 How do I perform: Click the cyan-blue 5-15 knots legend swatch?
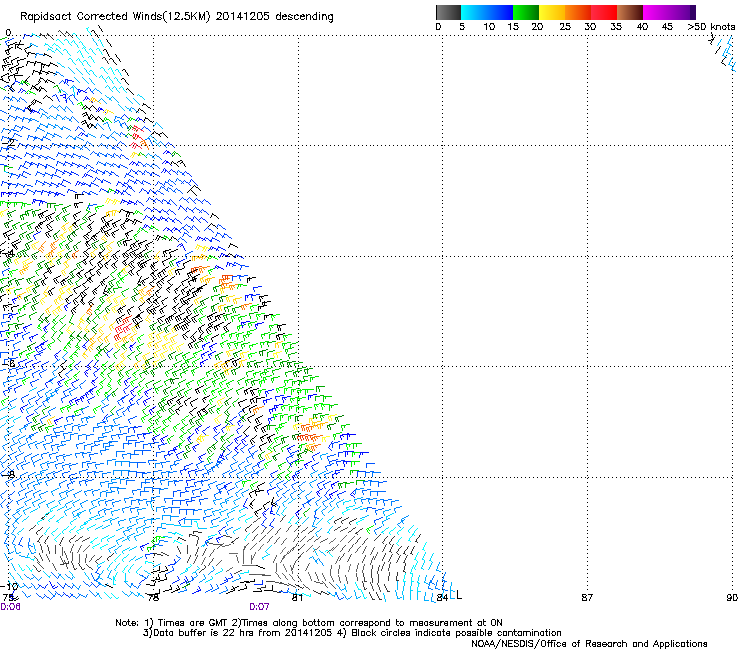point(487,12)
